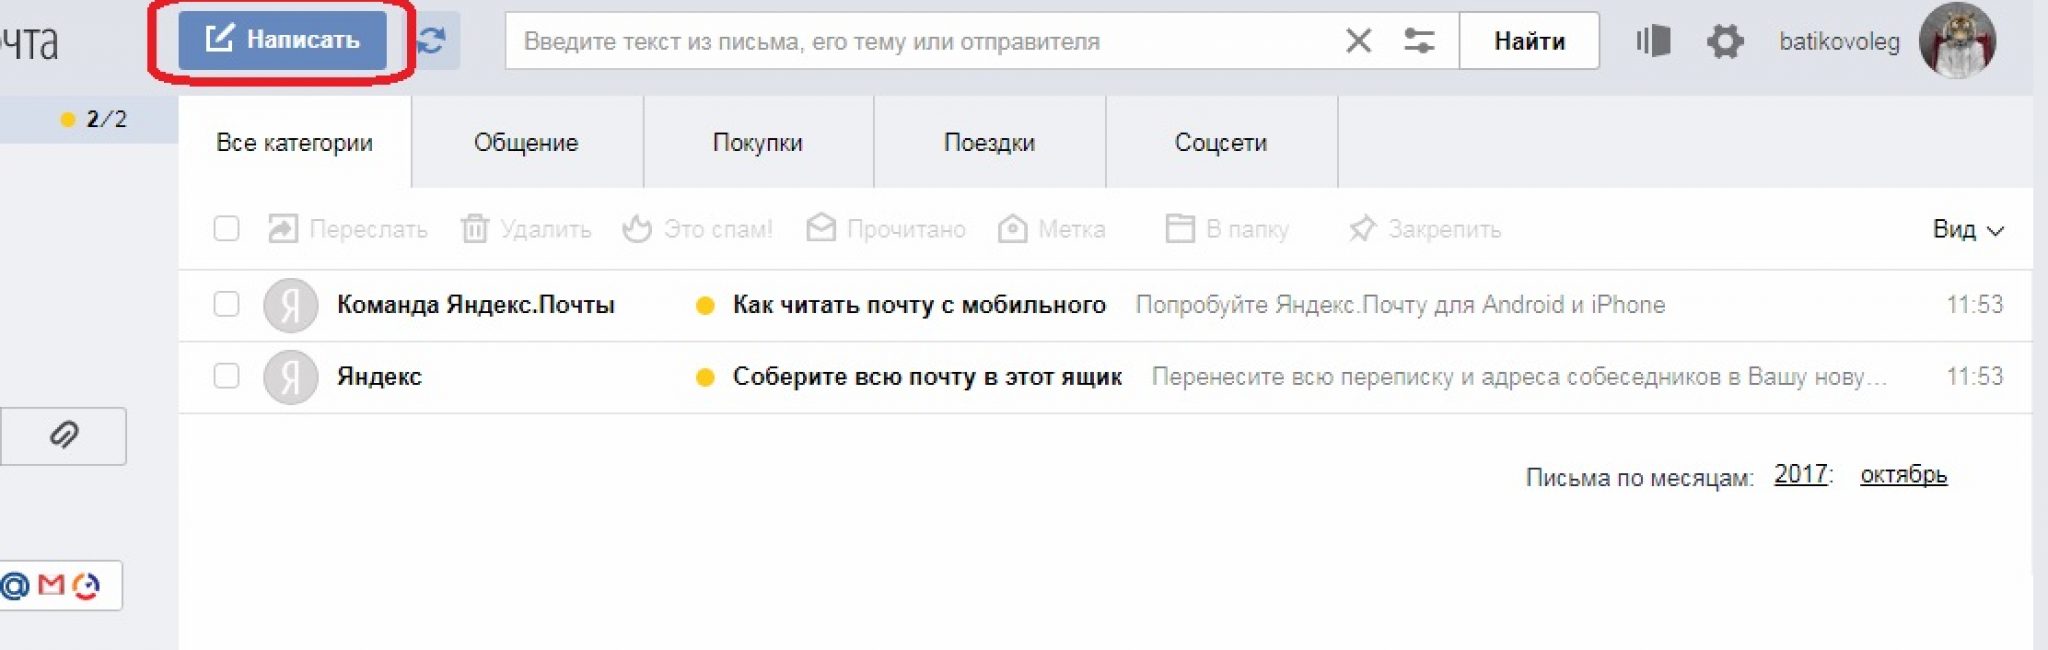Click the Команда Яндекс.Почты sender avatar

pos(291,305)
